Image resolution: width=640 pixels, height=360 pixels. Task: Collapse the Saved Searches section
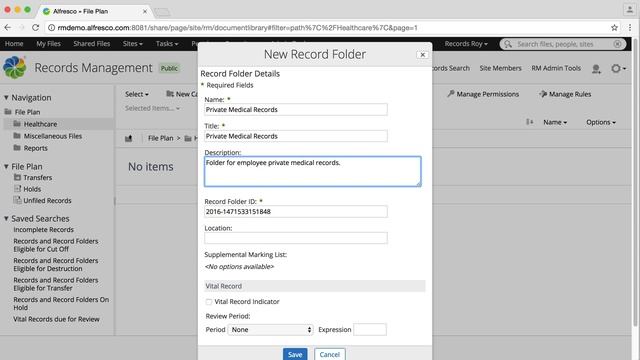pos(6,218)
